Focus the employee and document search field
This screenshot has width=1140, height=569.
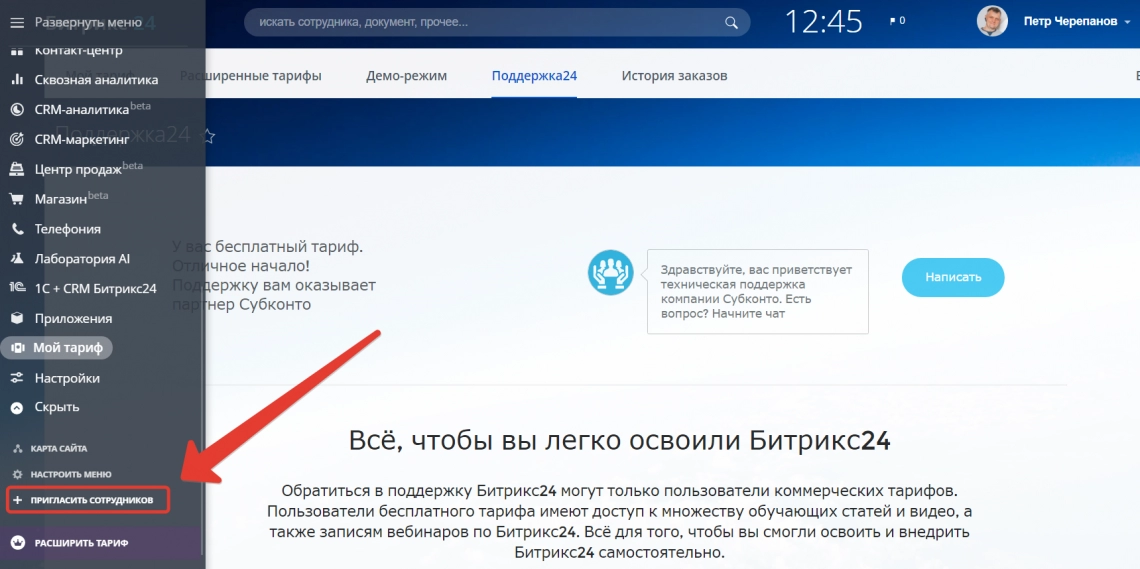(497, 23)
